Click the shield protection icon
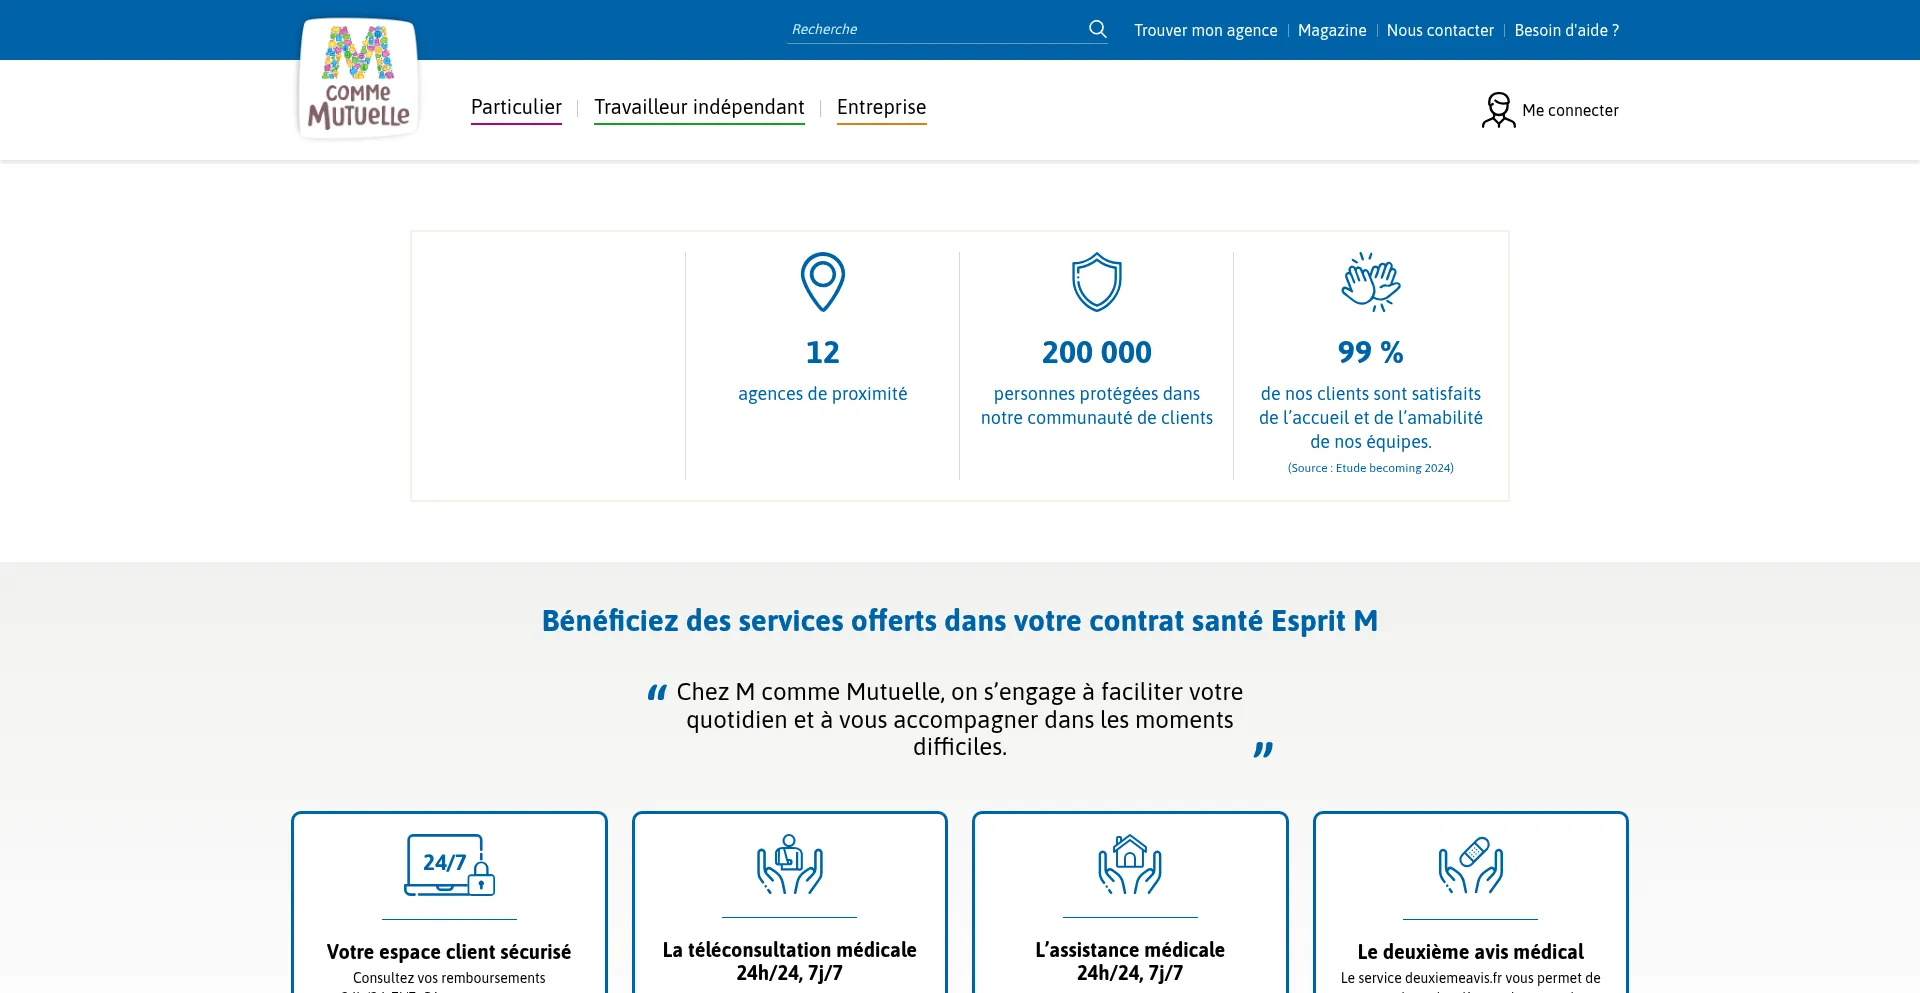1920x993 pixels. coord(1096,282)
